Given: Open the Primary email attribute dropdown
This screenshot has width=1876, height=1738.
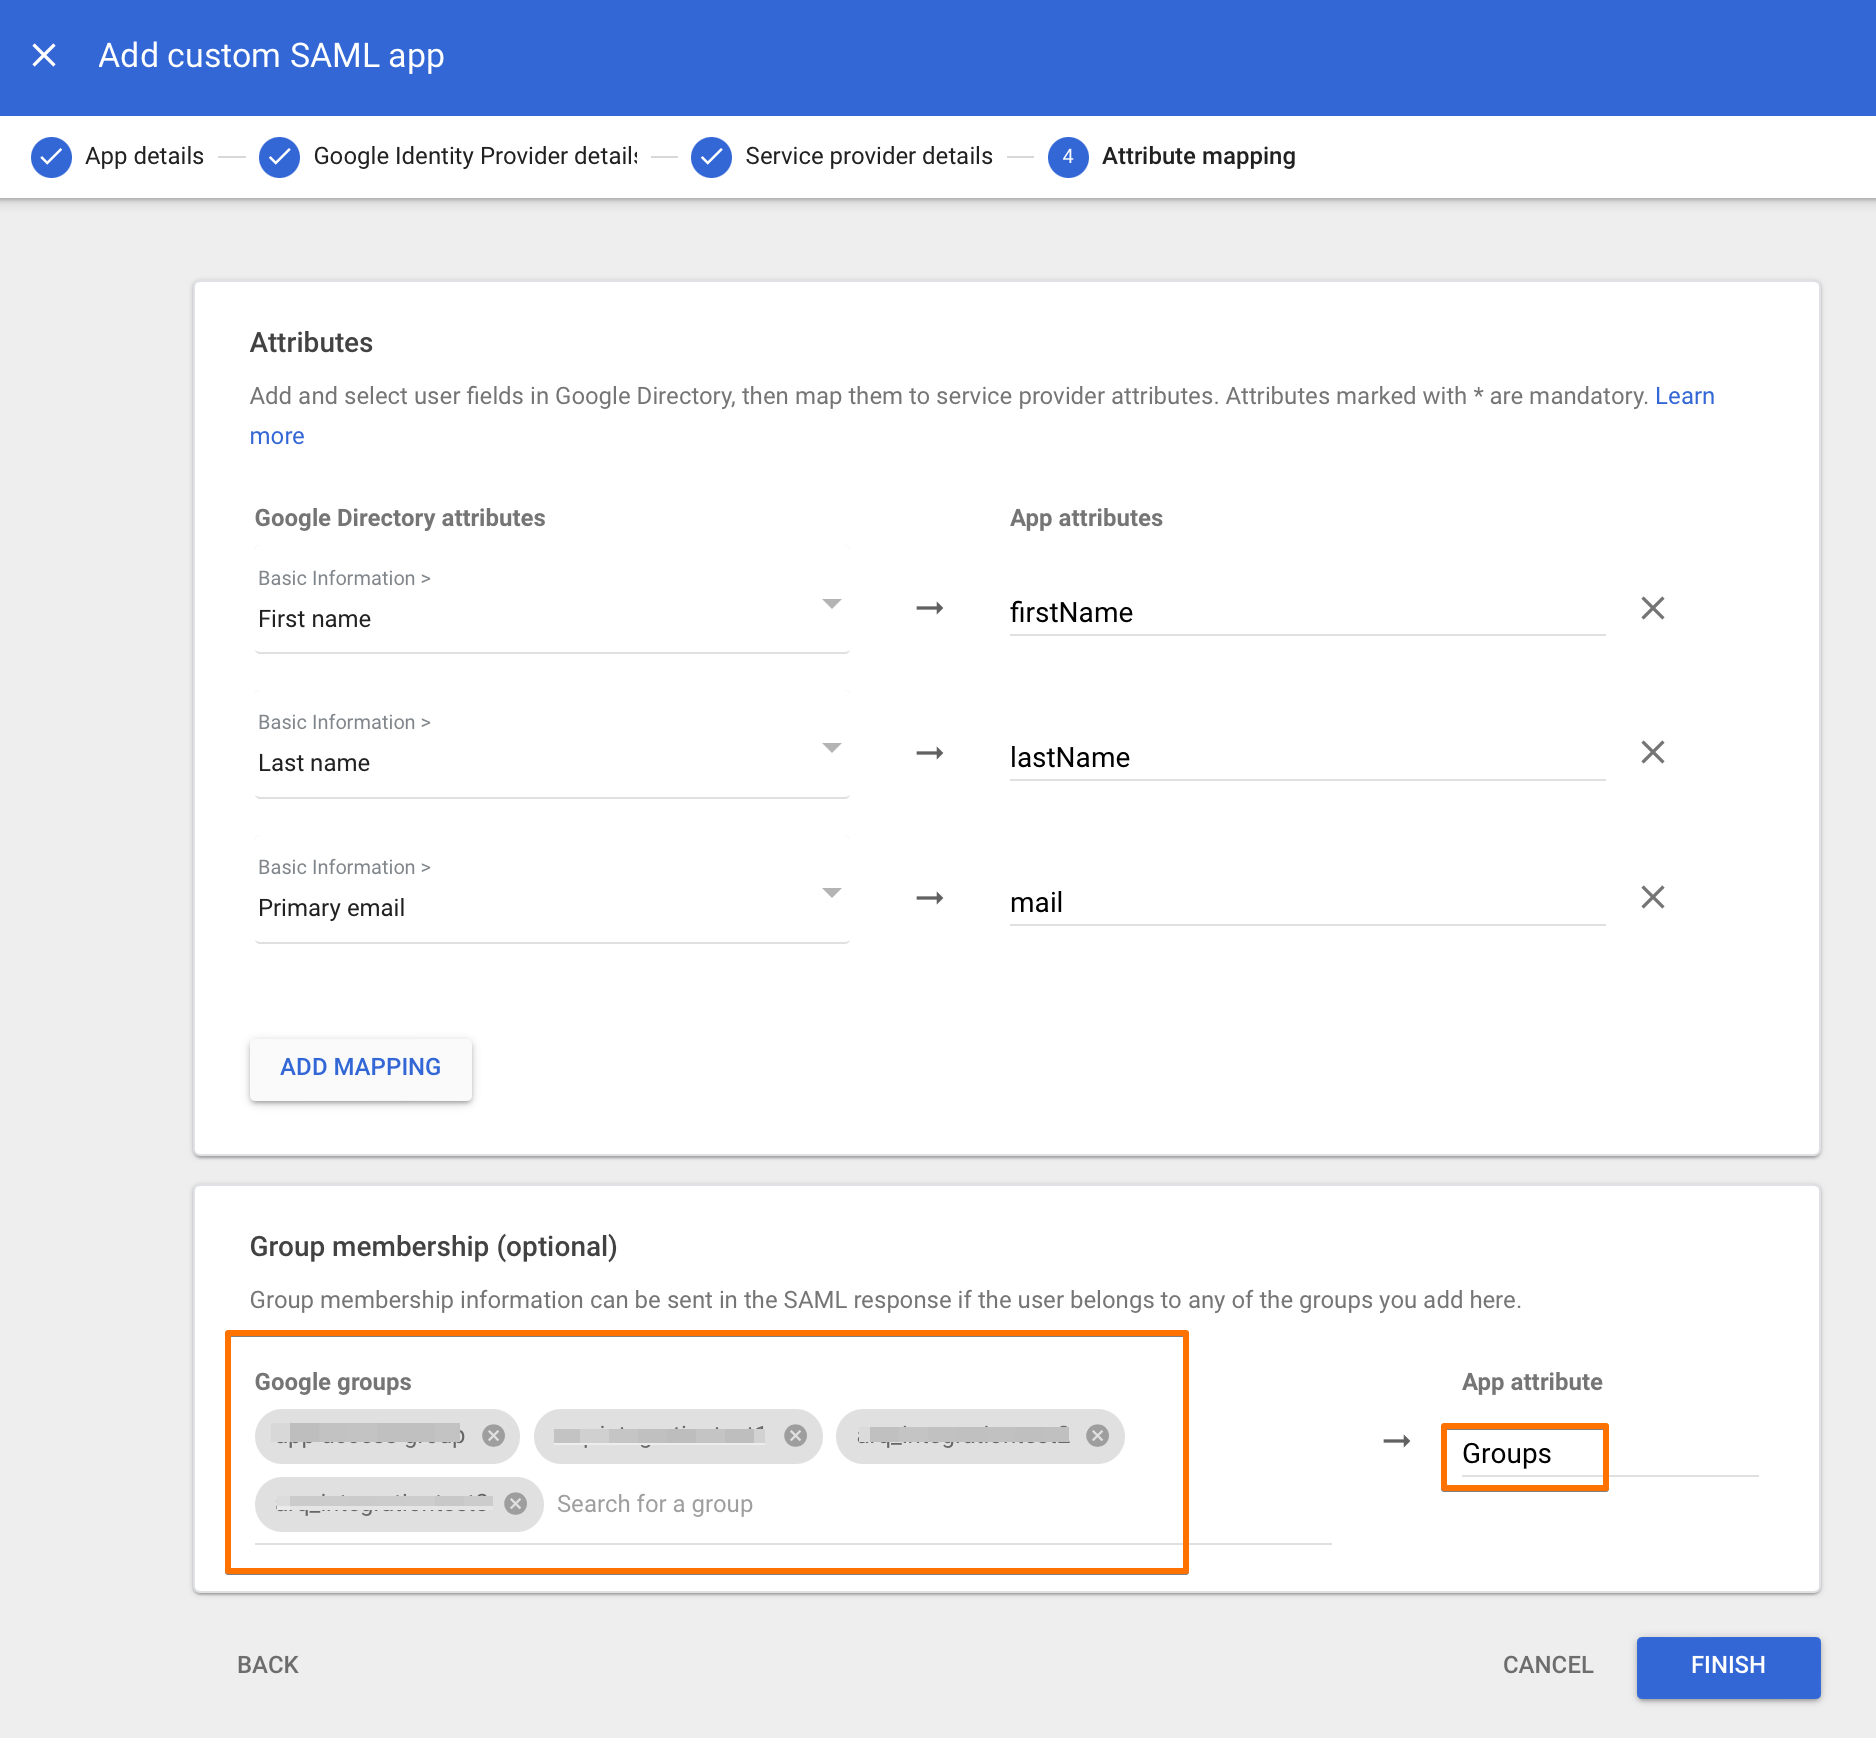Looking at the screenshot, I should pos(552,895).
